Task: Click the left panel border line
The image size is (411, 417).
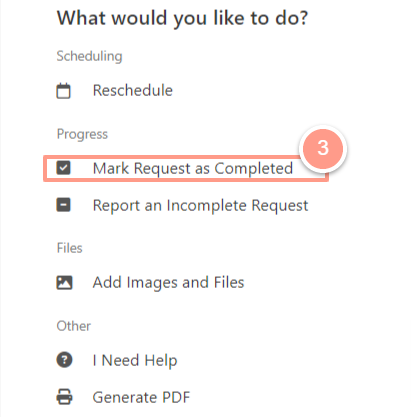Action: [x=1, y=208]
